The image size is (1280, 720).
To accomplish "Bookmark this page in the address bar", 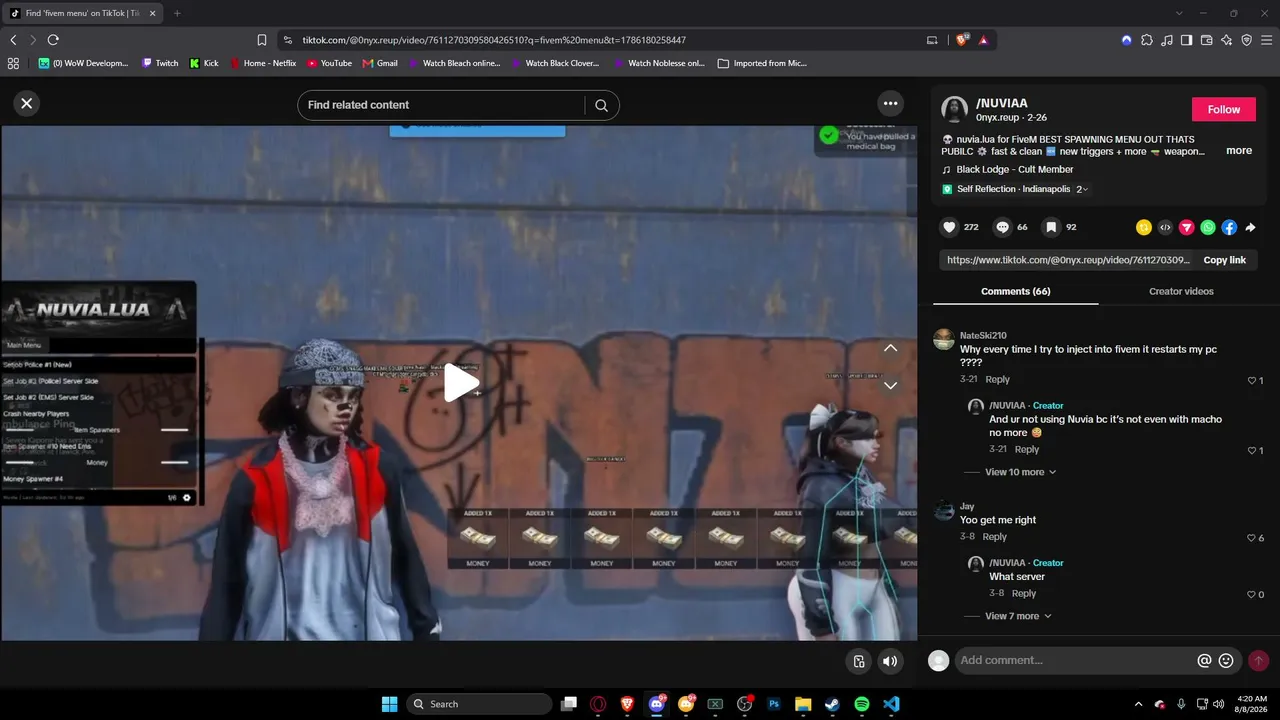I will click(x=262, y=40).
